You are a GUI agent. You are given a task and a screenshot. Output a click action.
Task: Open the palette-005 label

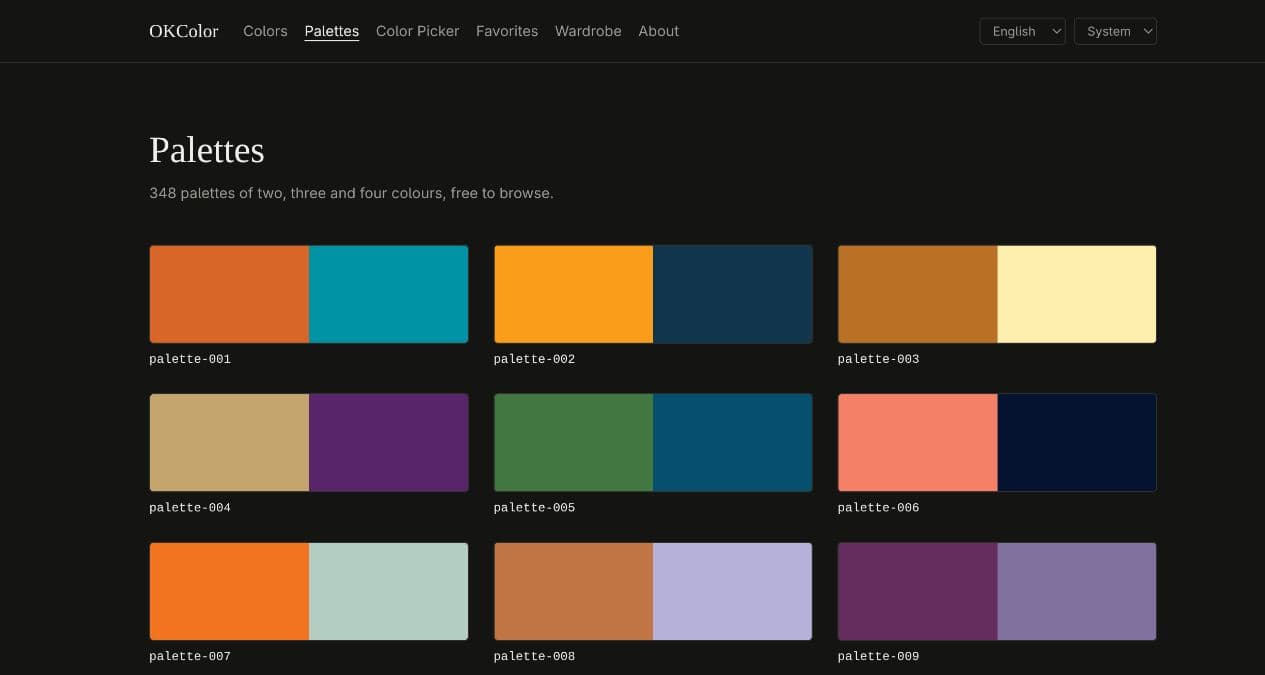click(535, 508)
